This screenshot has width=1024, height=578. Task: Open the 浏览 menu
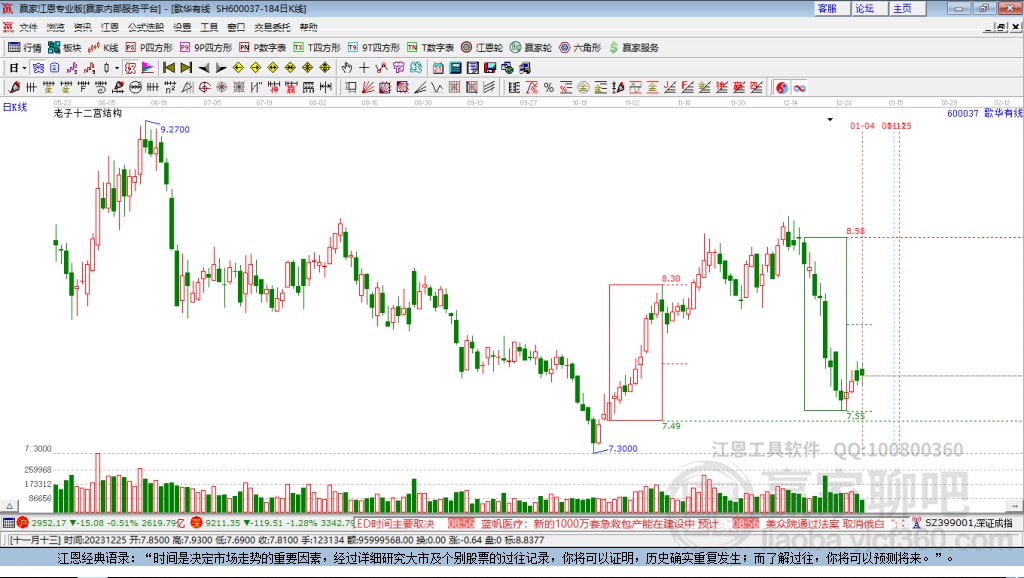[x=56, y=27]
